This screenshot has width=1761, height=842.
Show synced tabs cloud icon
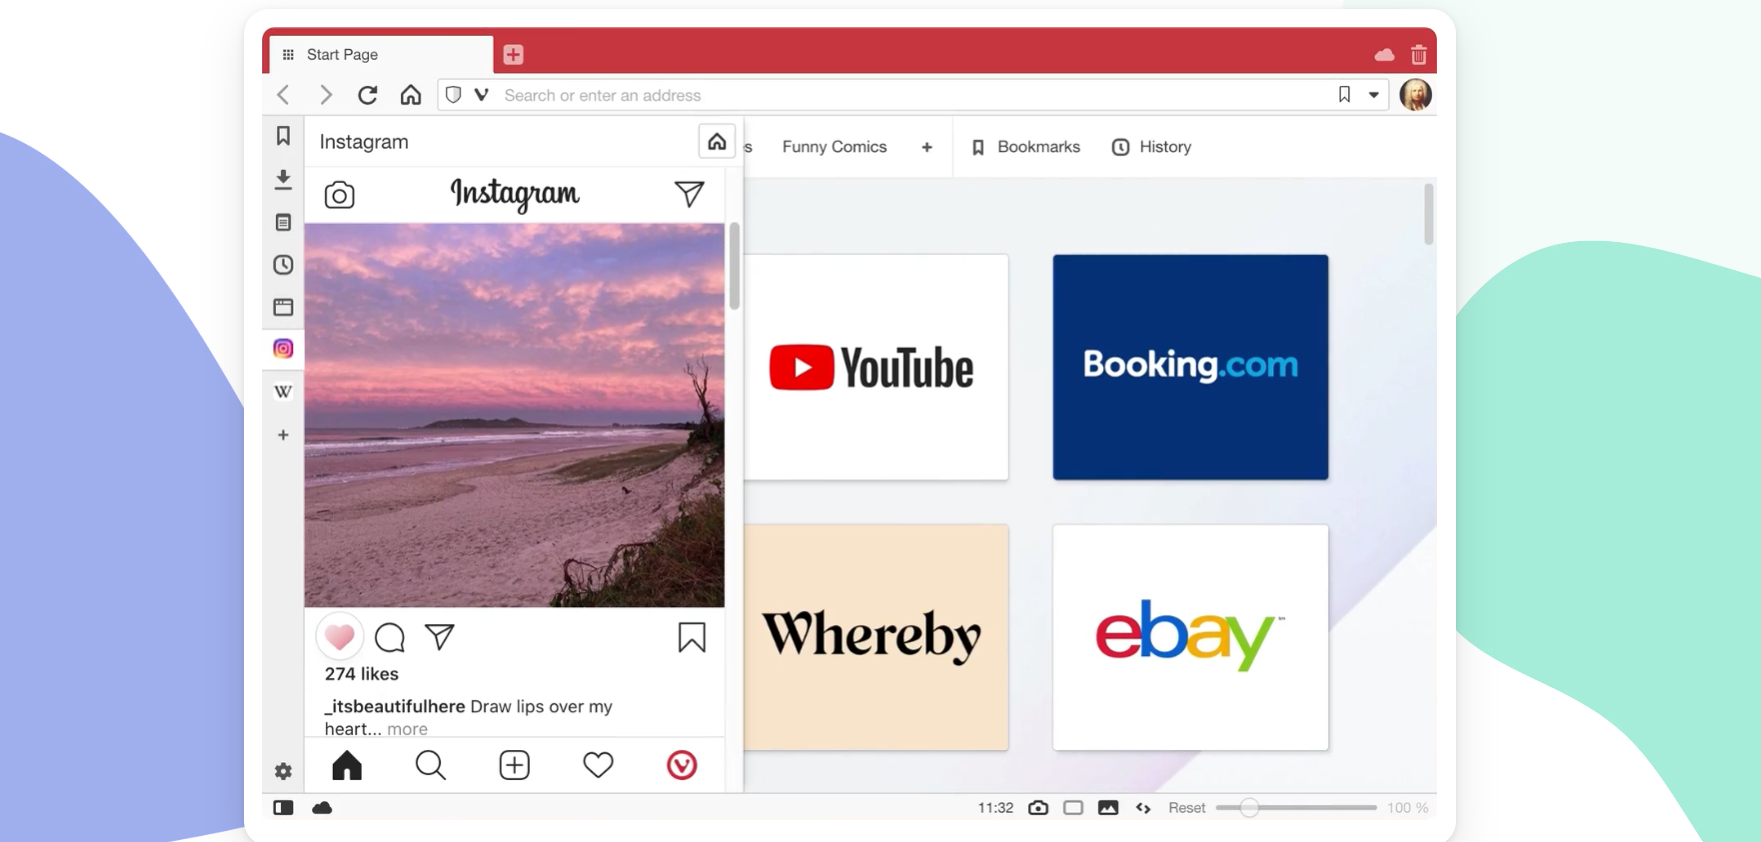click(x=1385, y=55)
